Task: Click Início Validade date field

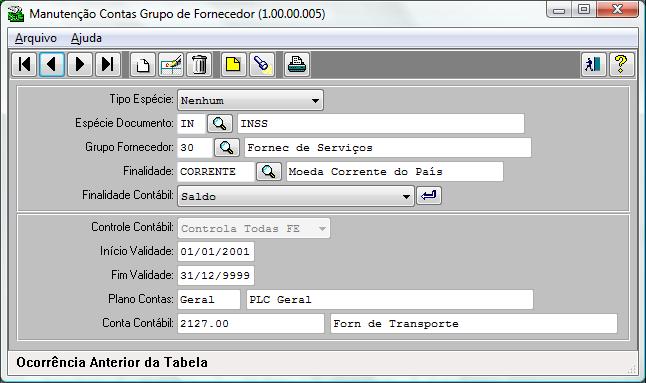Action: point(215,251)
